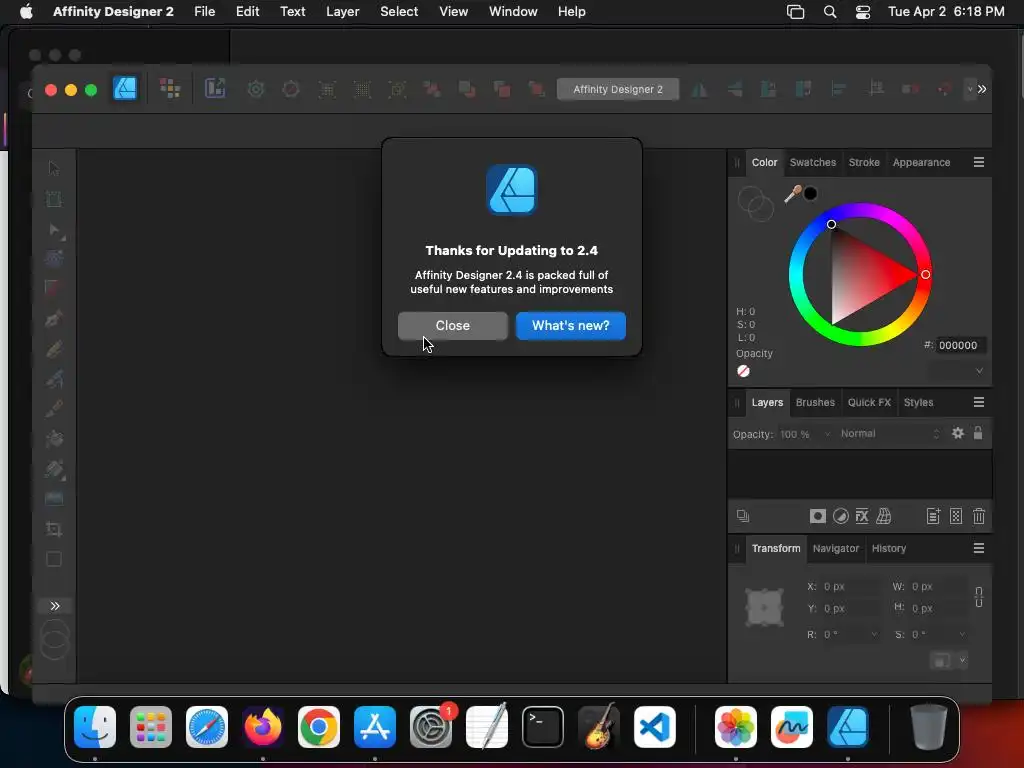Open Transform panel options menu
This screenshot has height=768, width=1024.
(x=978, y=549)
